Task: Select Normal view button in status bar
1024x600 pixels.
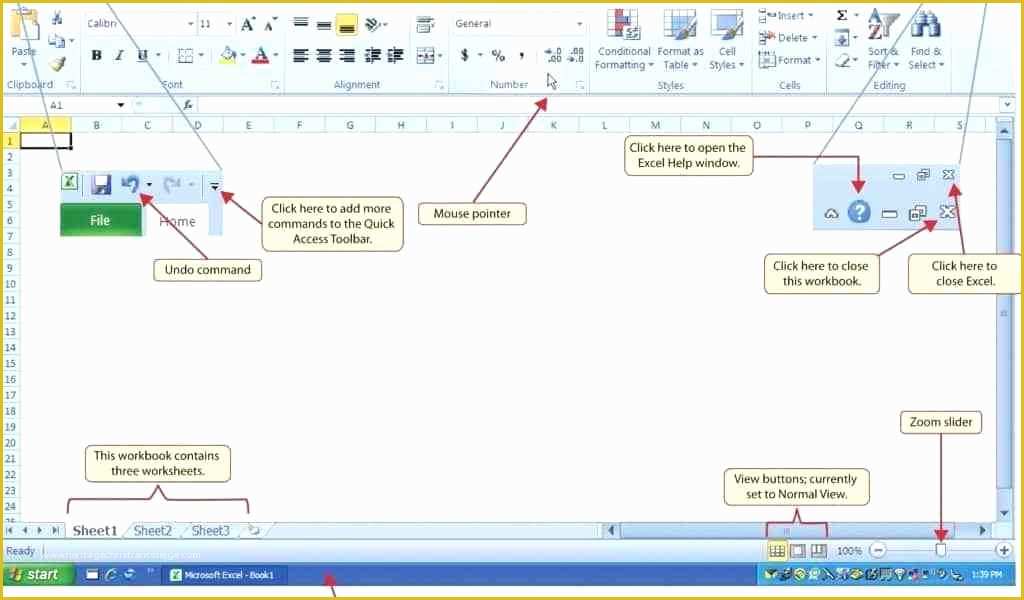Action: 776,551
